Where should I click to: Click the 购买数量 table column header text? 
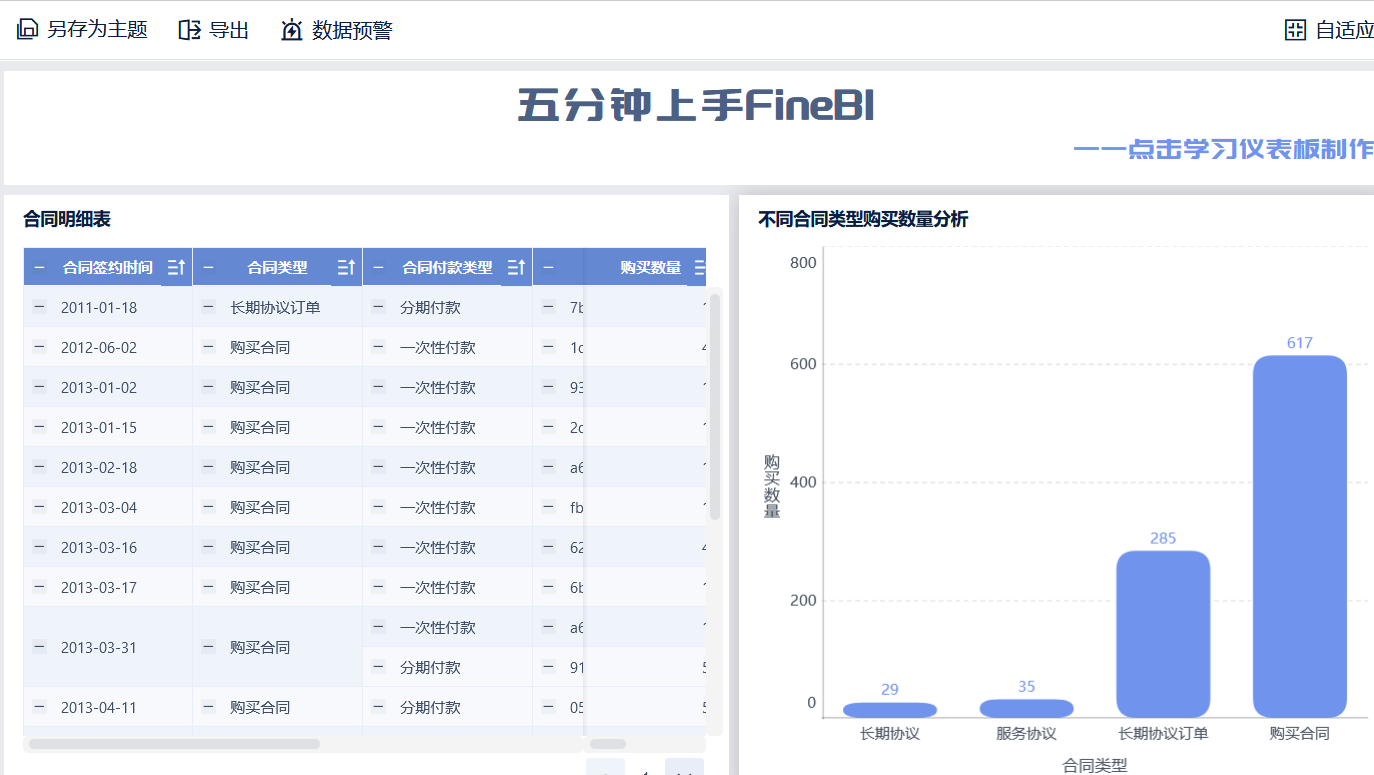(651, 268)
